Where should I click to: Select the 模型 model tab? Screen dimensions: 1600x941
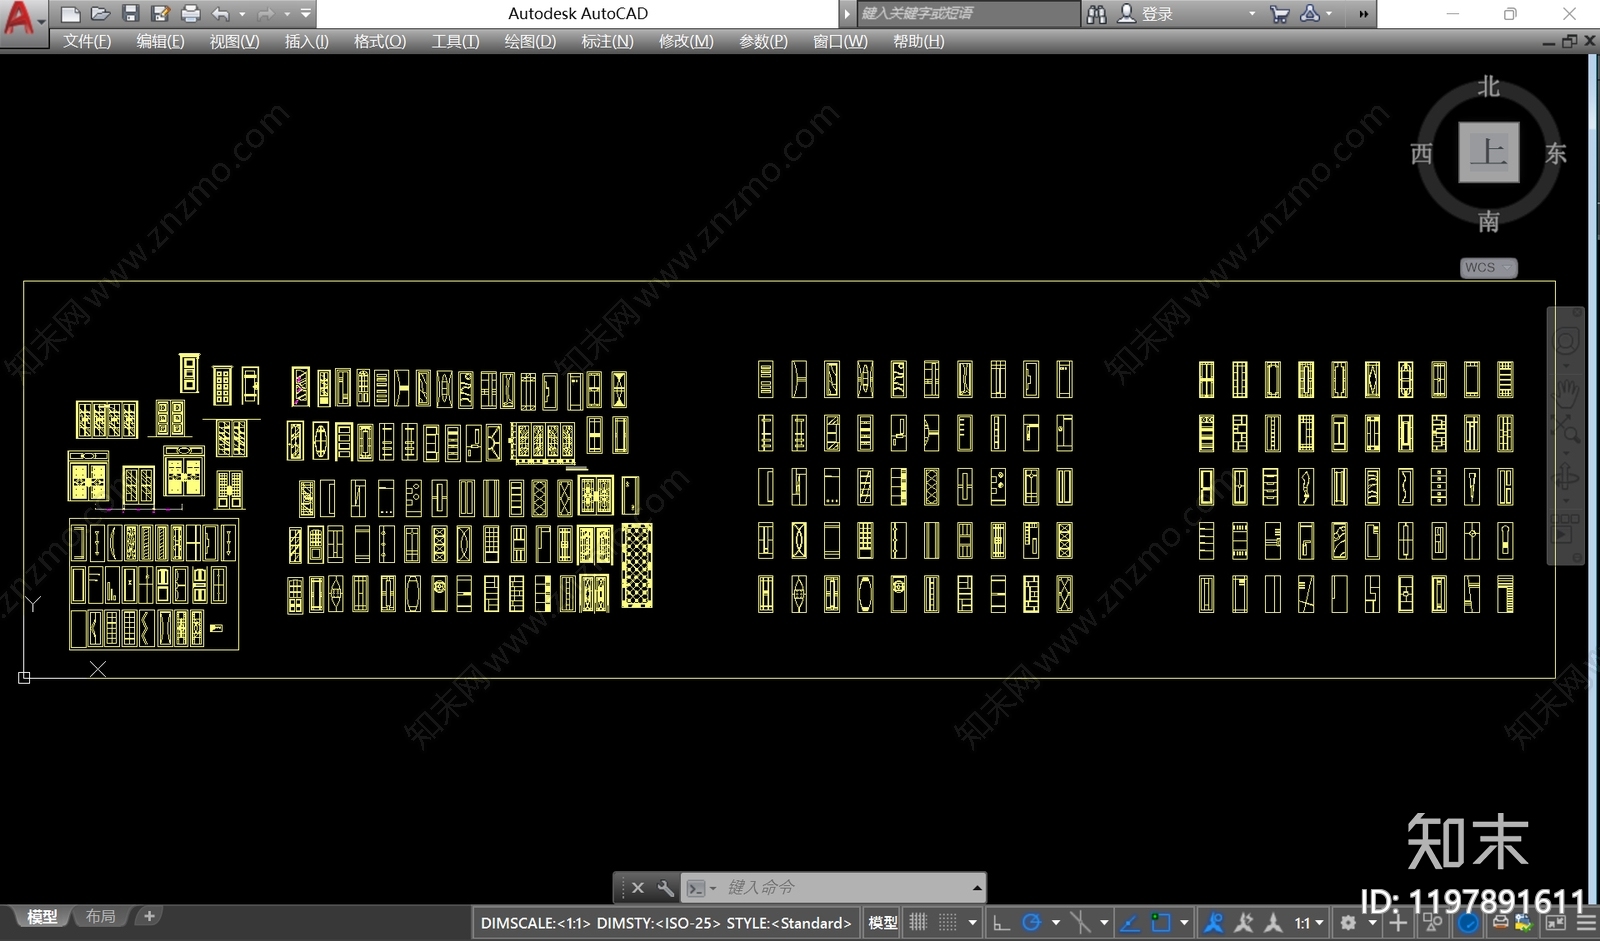point(41,916)
